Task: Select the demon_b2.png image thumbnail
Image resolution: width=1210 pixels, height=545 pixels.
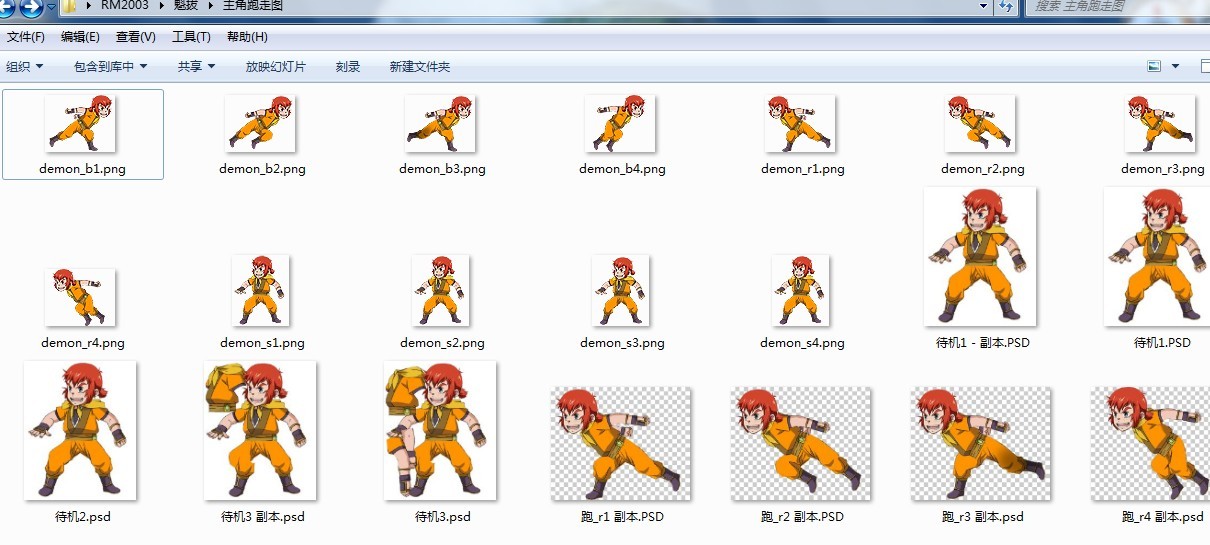Action: click(x=261, y=124)
